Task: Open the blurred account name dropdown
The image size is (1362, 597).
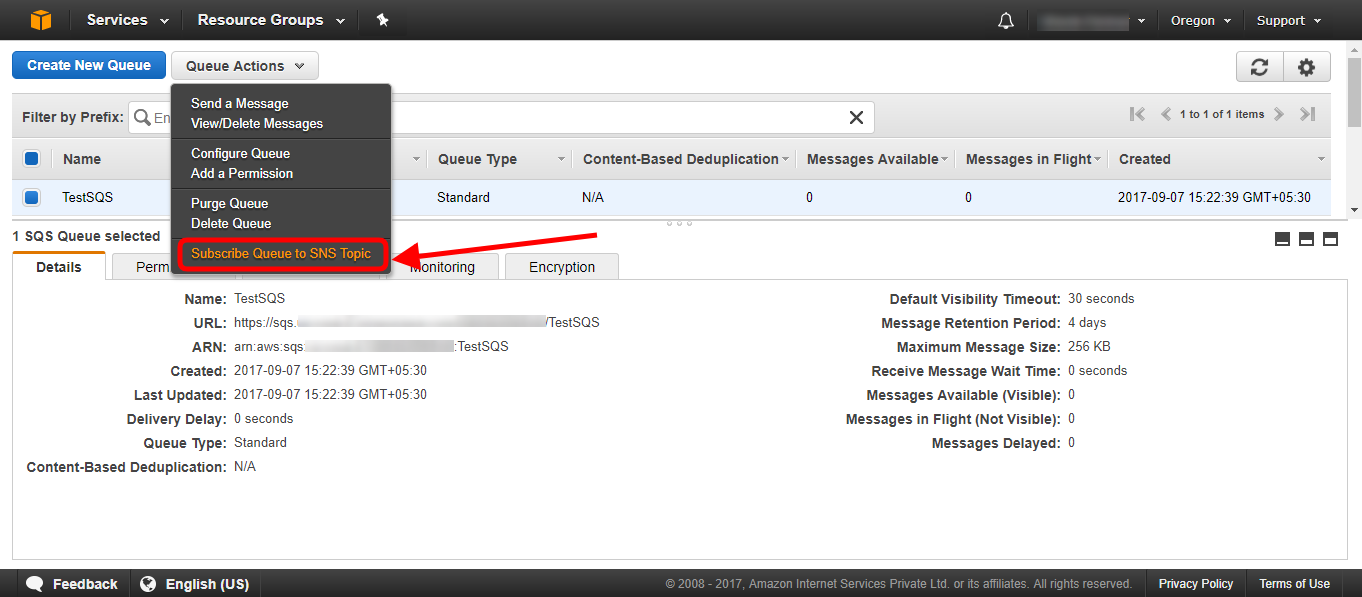Action: click(x=1092, y=20)
